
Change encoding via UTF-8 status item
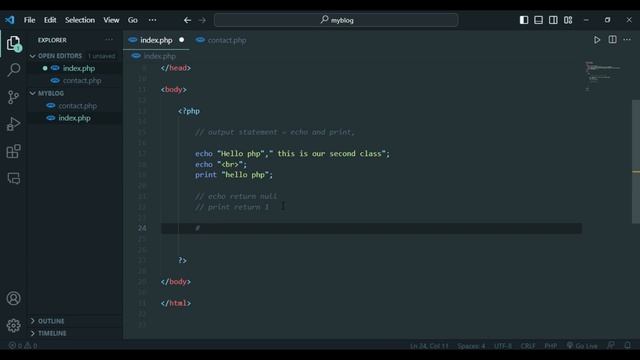coord(503,346)
